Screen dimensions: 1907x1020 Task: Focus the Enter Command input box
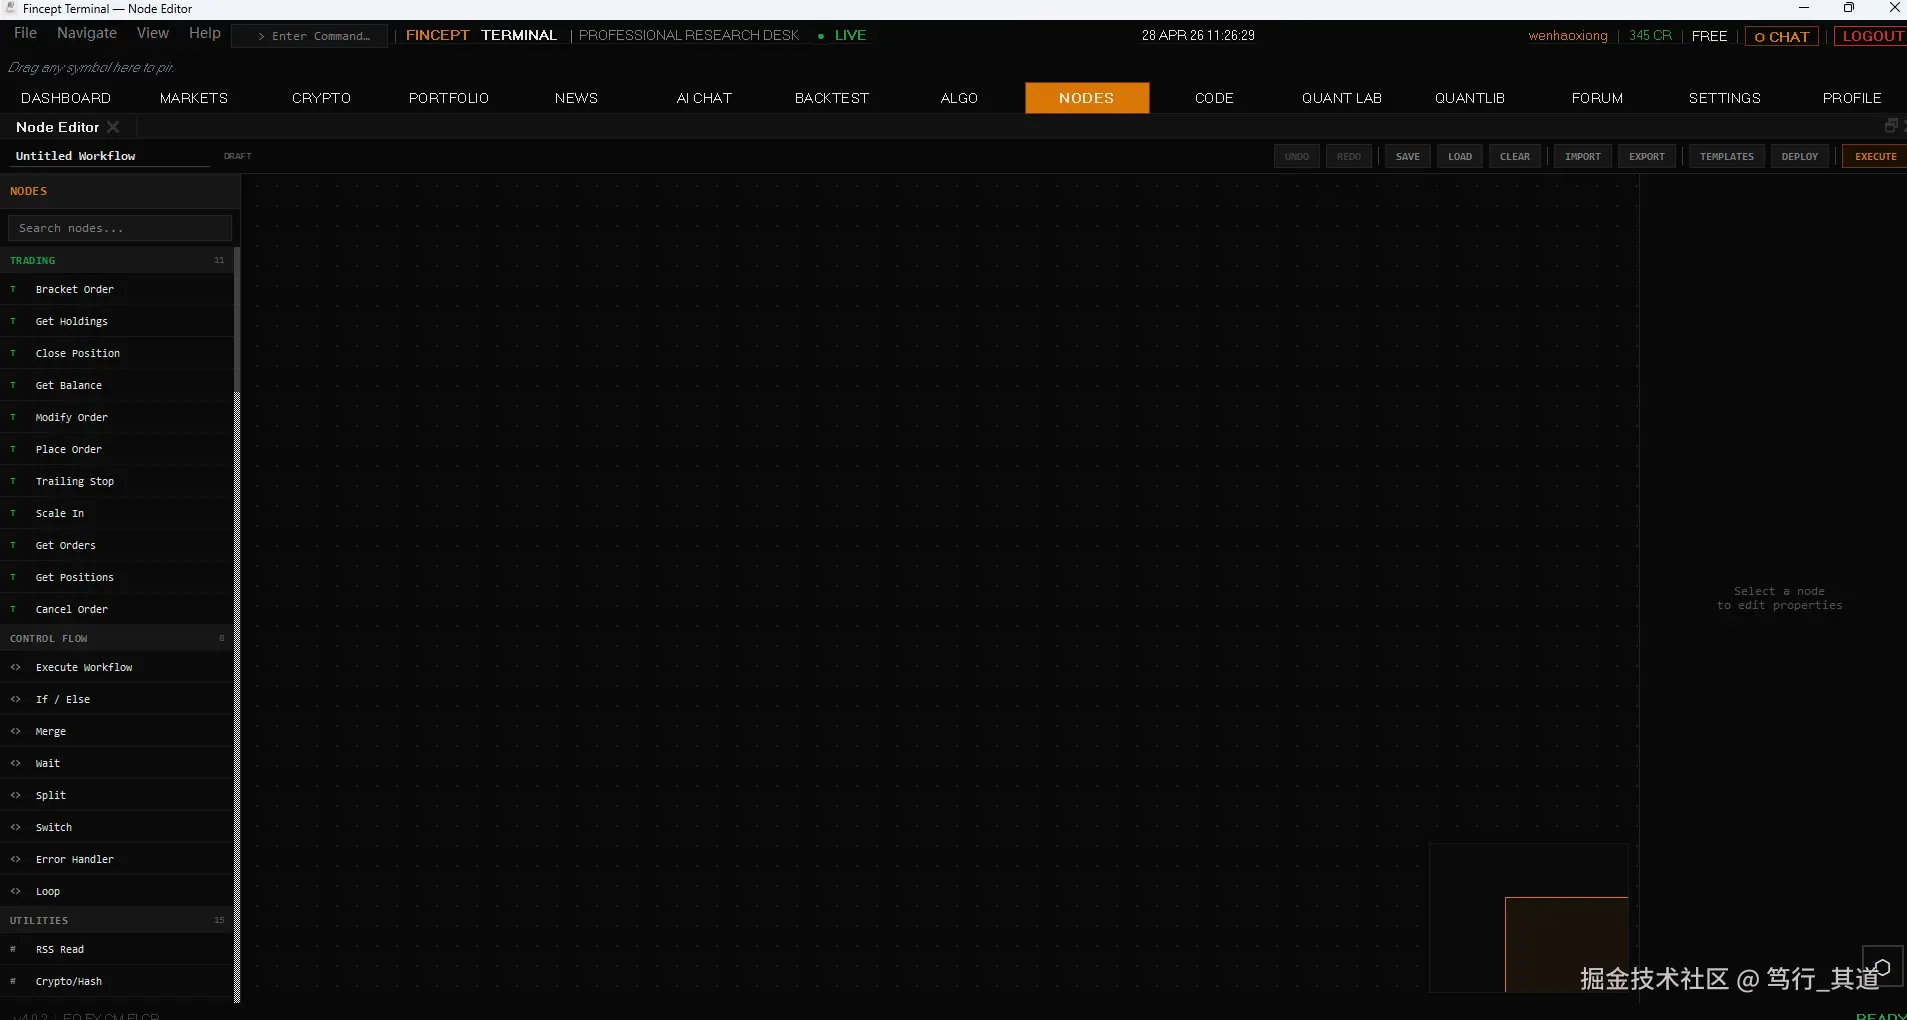(310, 36)
